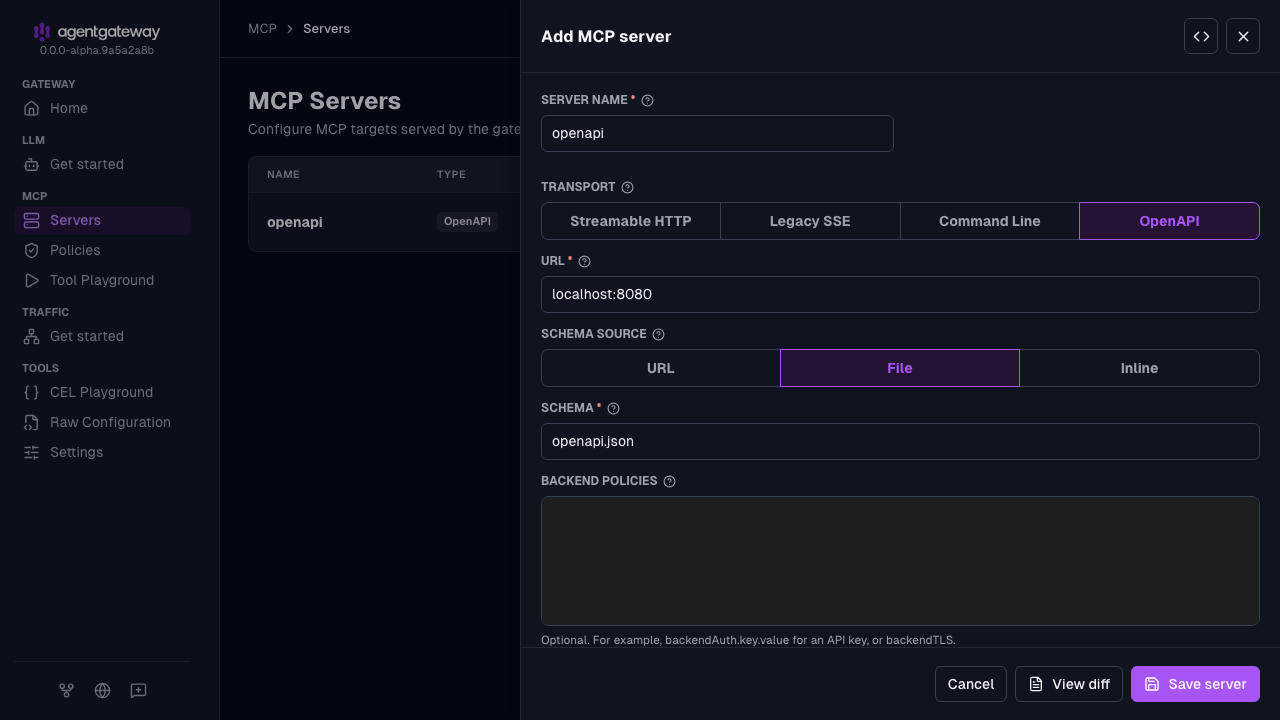Open Home in the sidebar
1280x720 pixels.
(102, 108)
